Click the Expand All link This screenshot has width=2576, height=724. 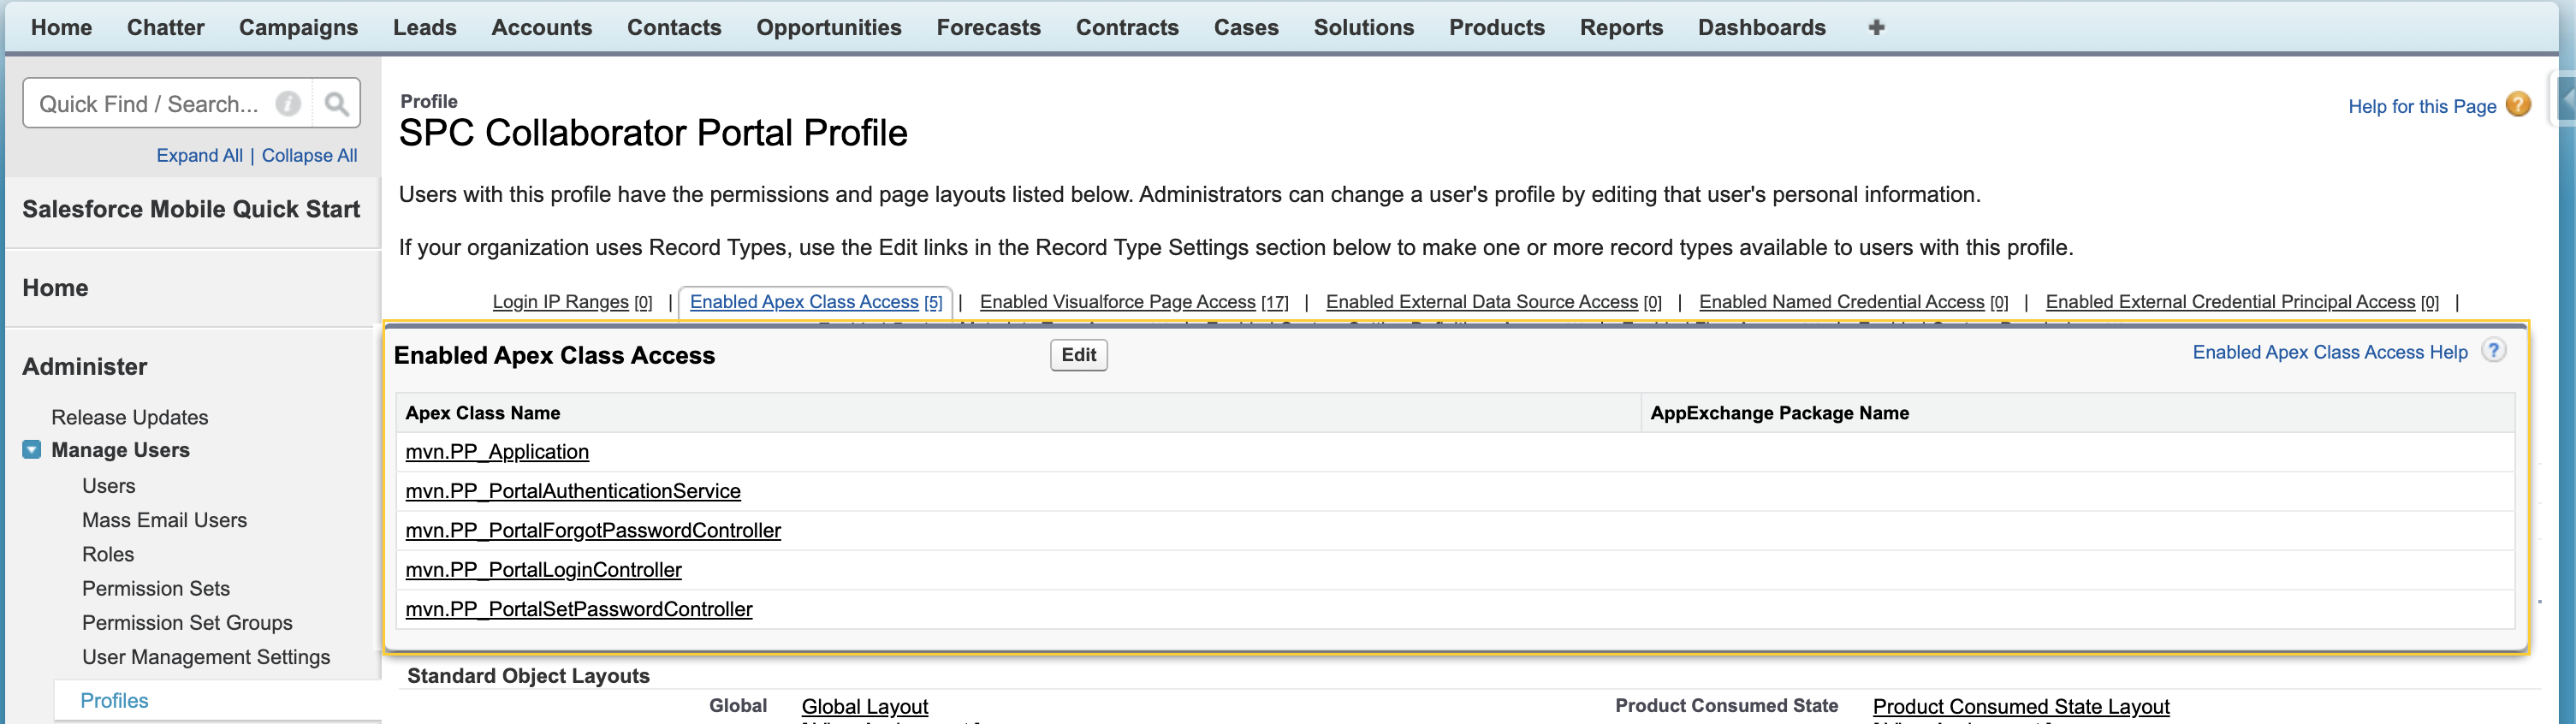pyautogui.click(x=199, y=155)
